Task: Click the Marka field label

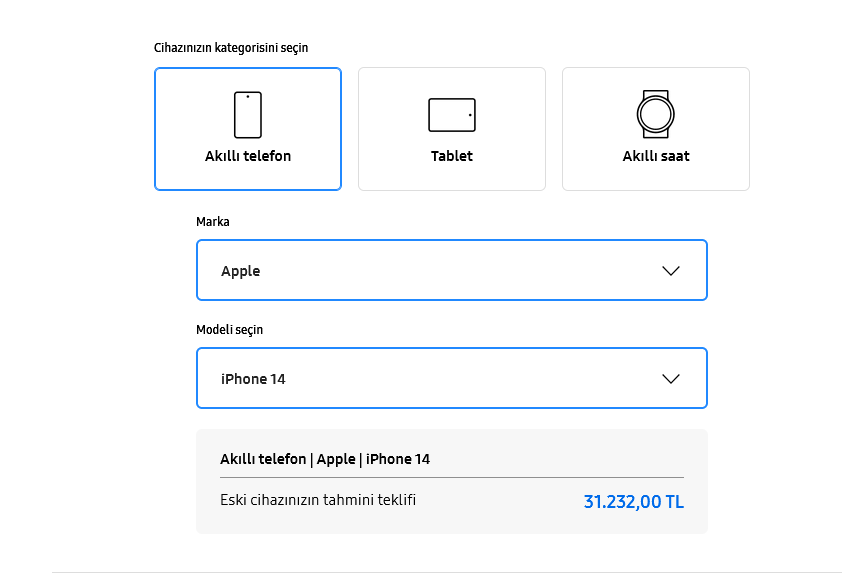Action: tap(213, 222)
